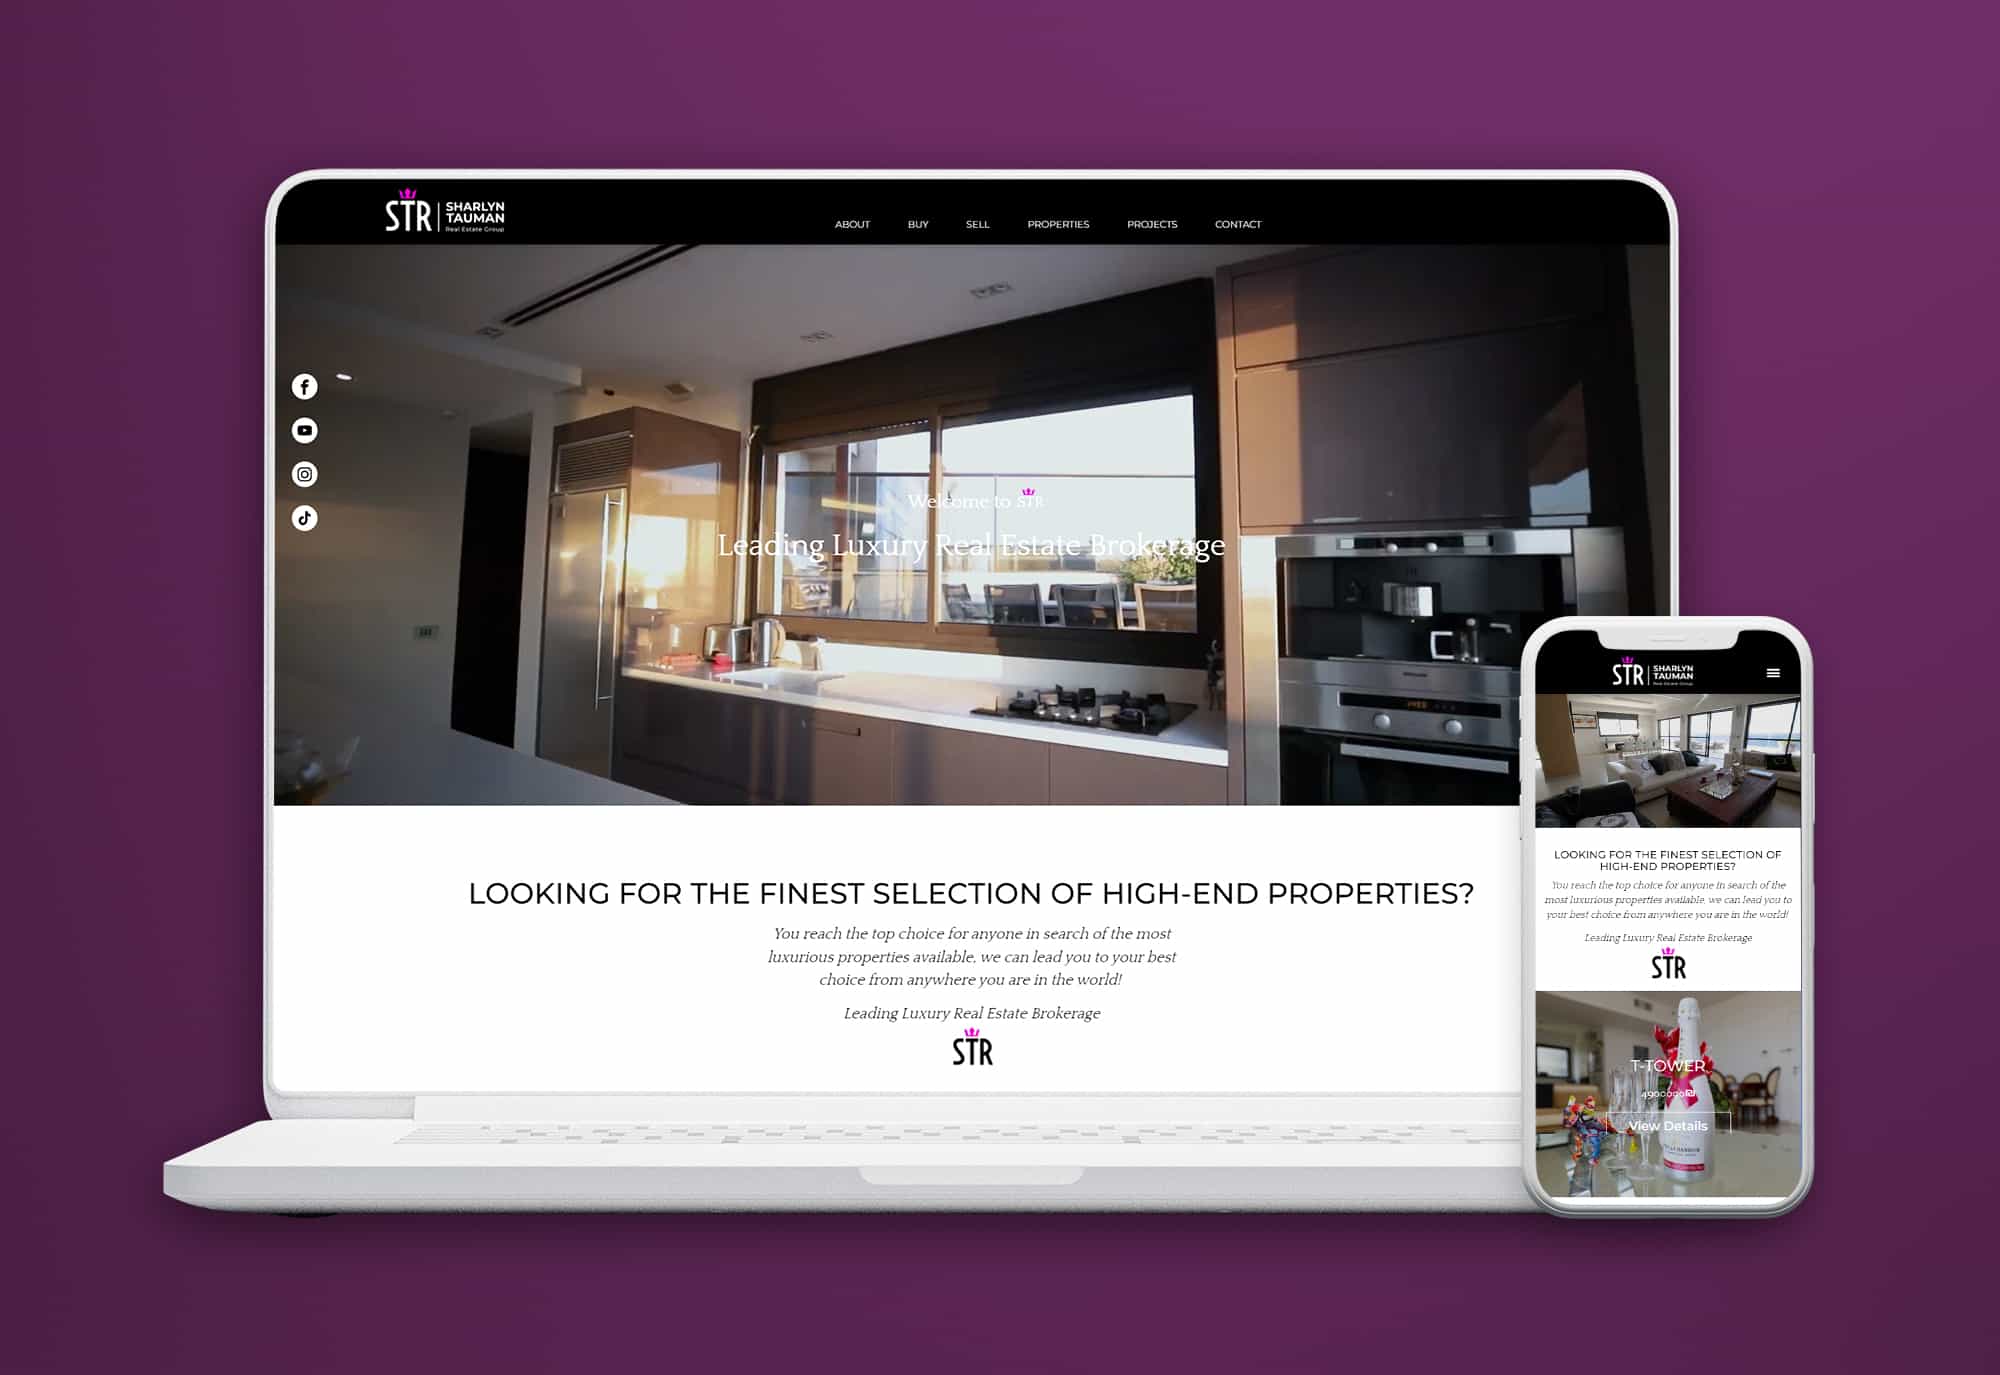Click the Leading Luxury Real Estate Brokerage headline
The width and height of the screenshot is (2000, 1375).
pos(971,546)
